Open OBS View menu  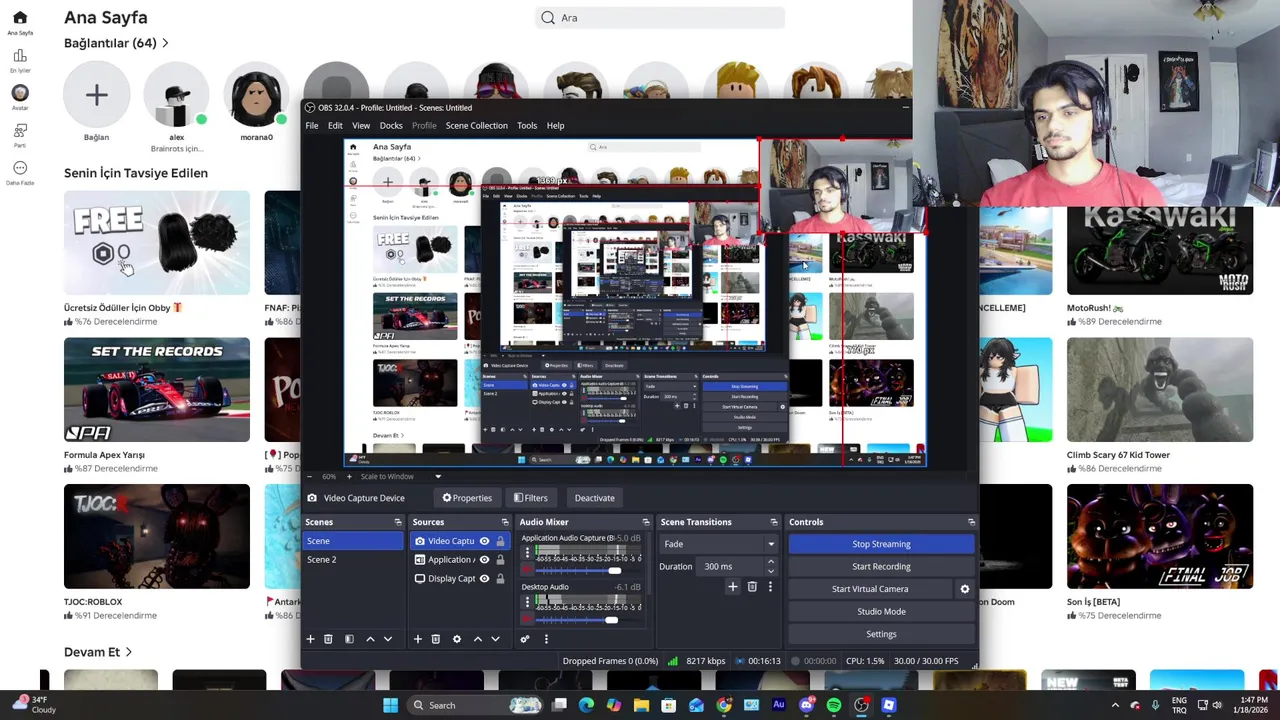[361, 126]
